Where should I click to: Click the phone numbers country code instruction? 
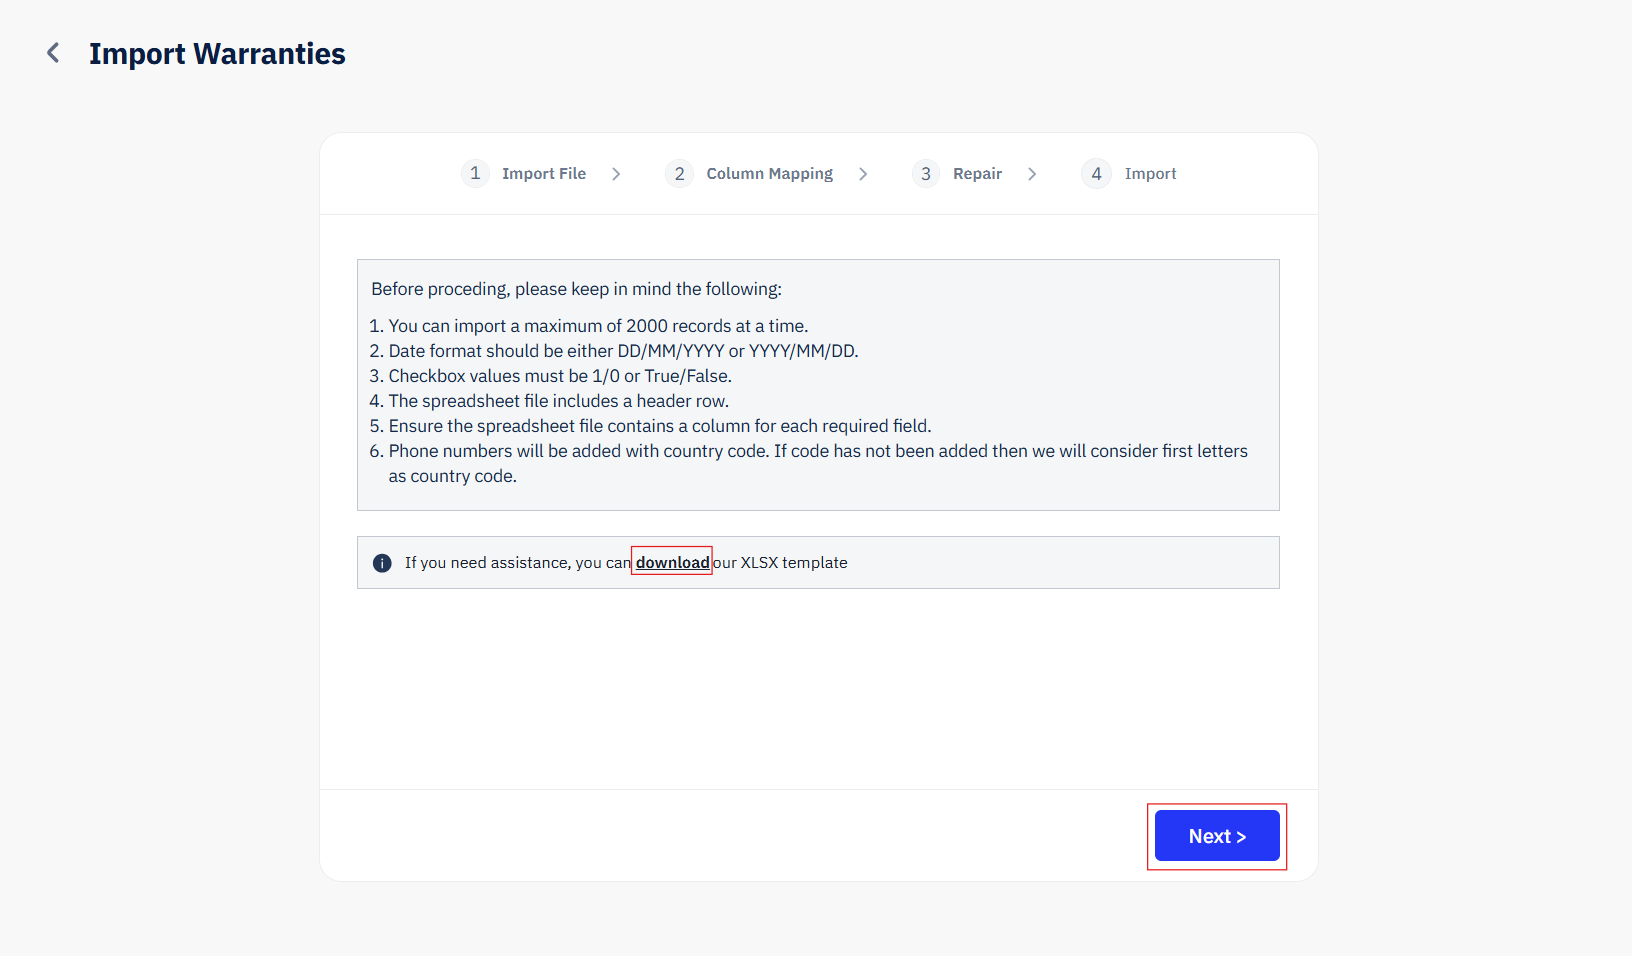tap(809, 463)
